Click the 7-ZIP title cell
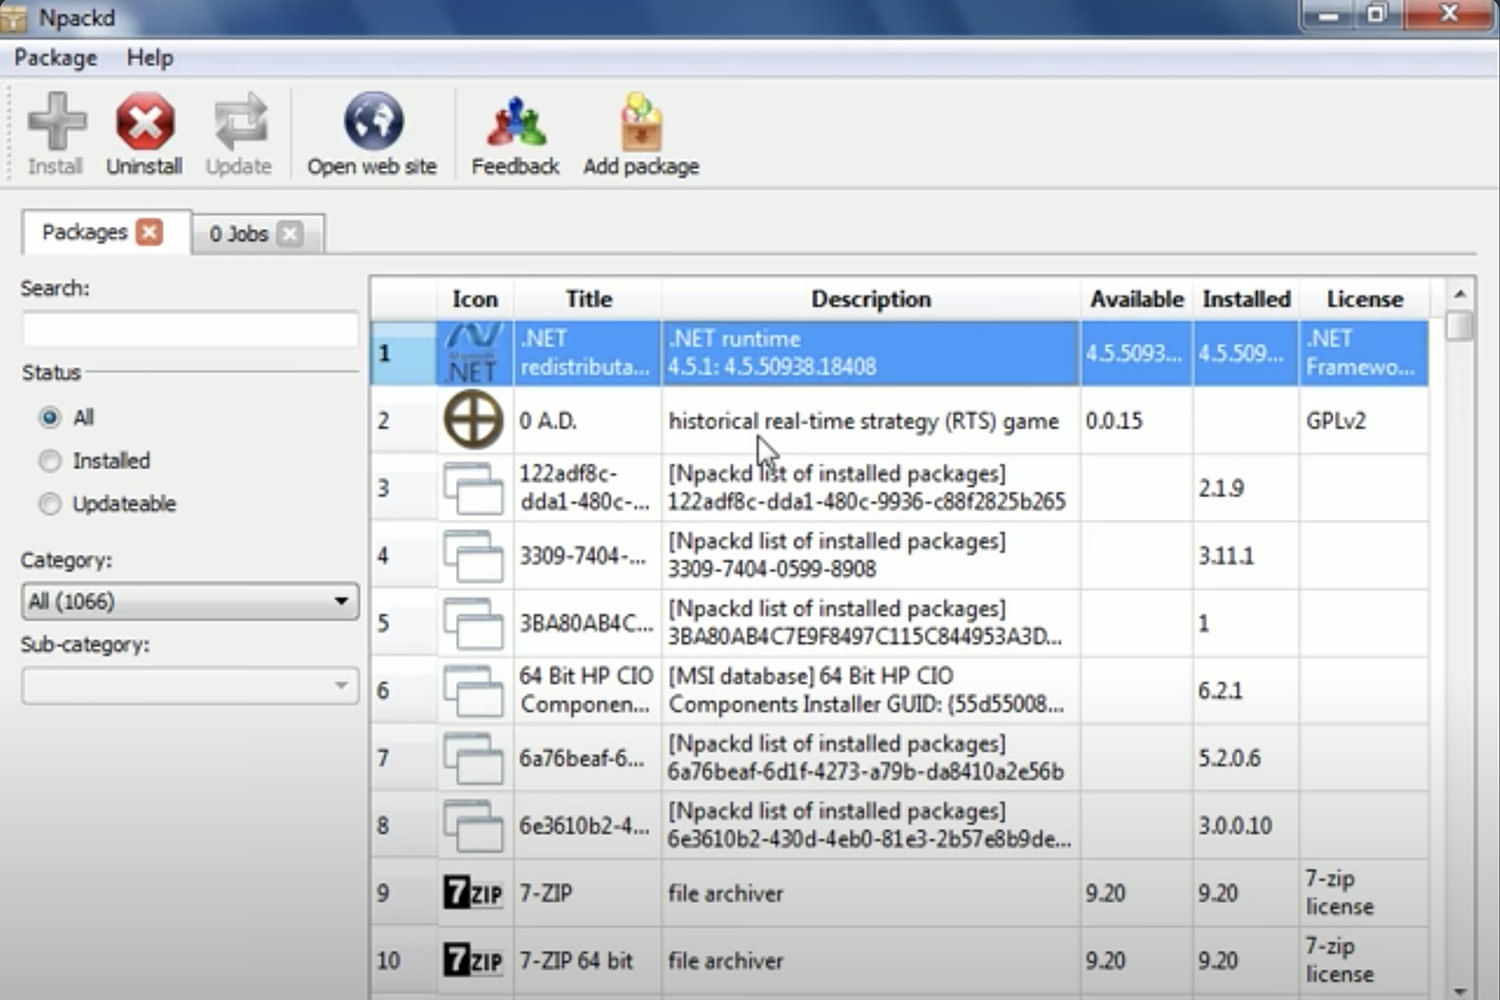The image size is (1500, 1000). tap(588, 893)
